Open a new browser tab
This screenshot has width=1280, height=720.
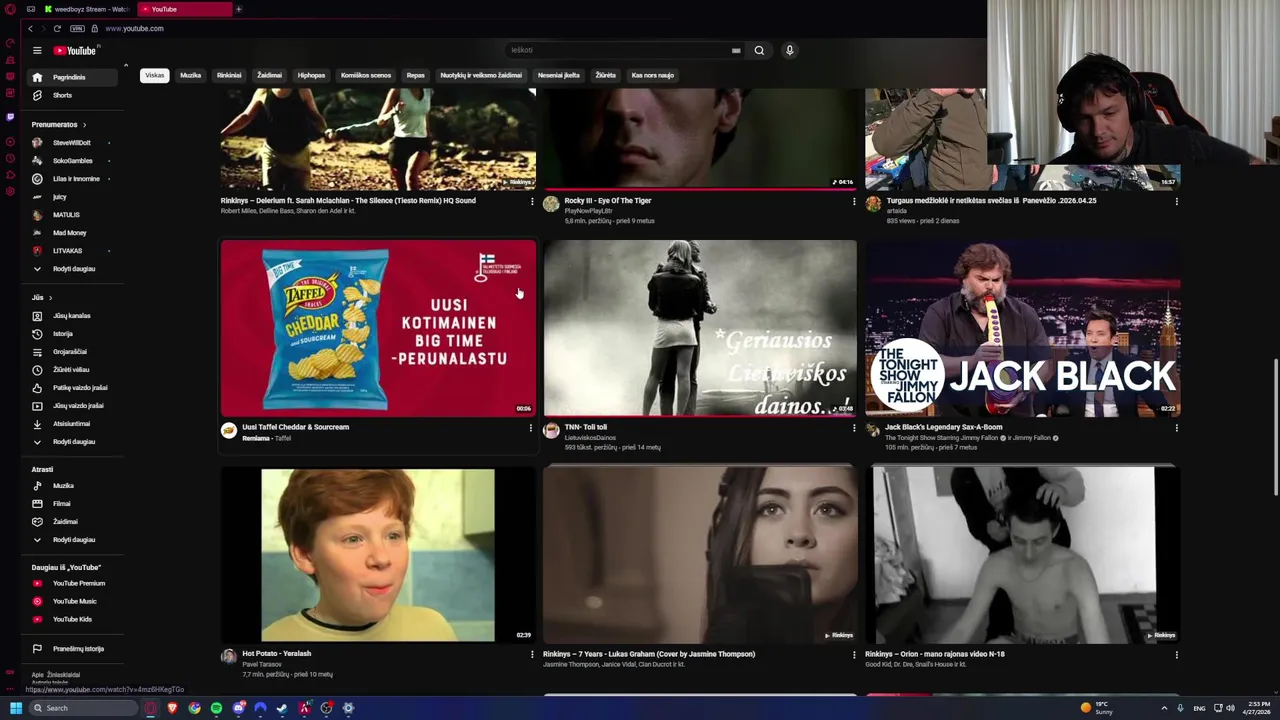tap(238, 9)
